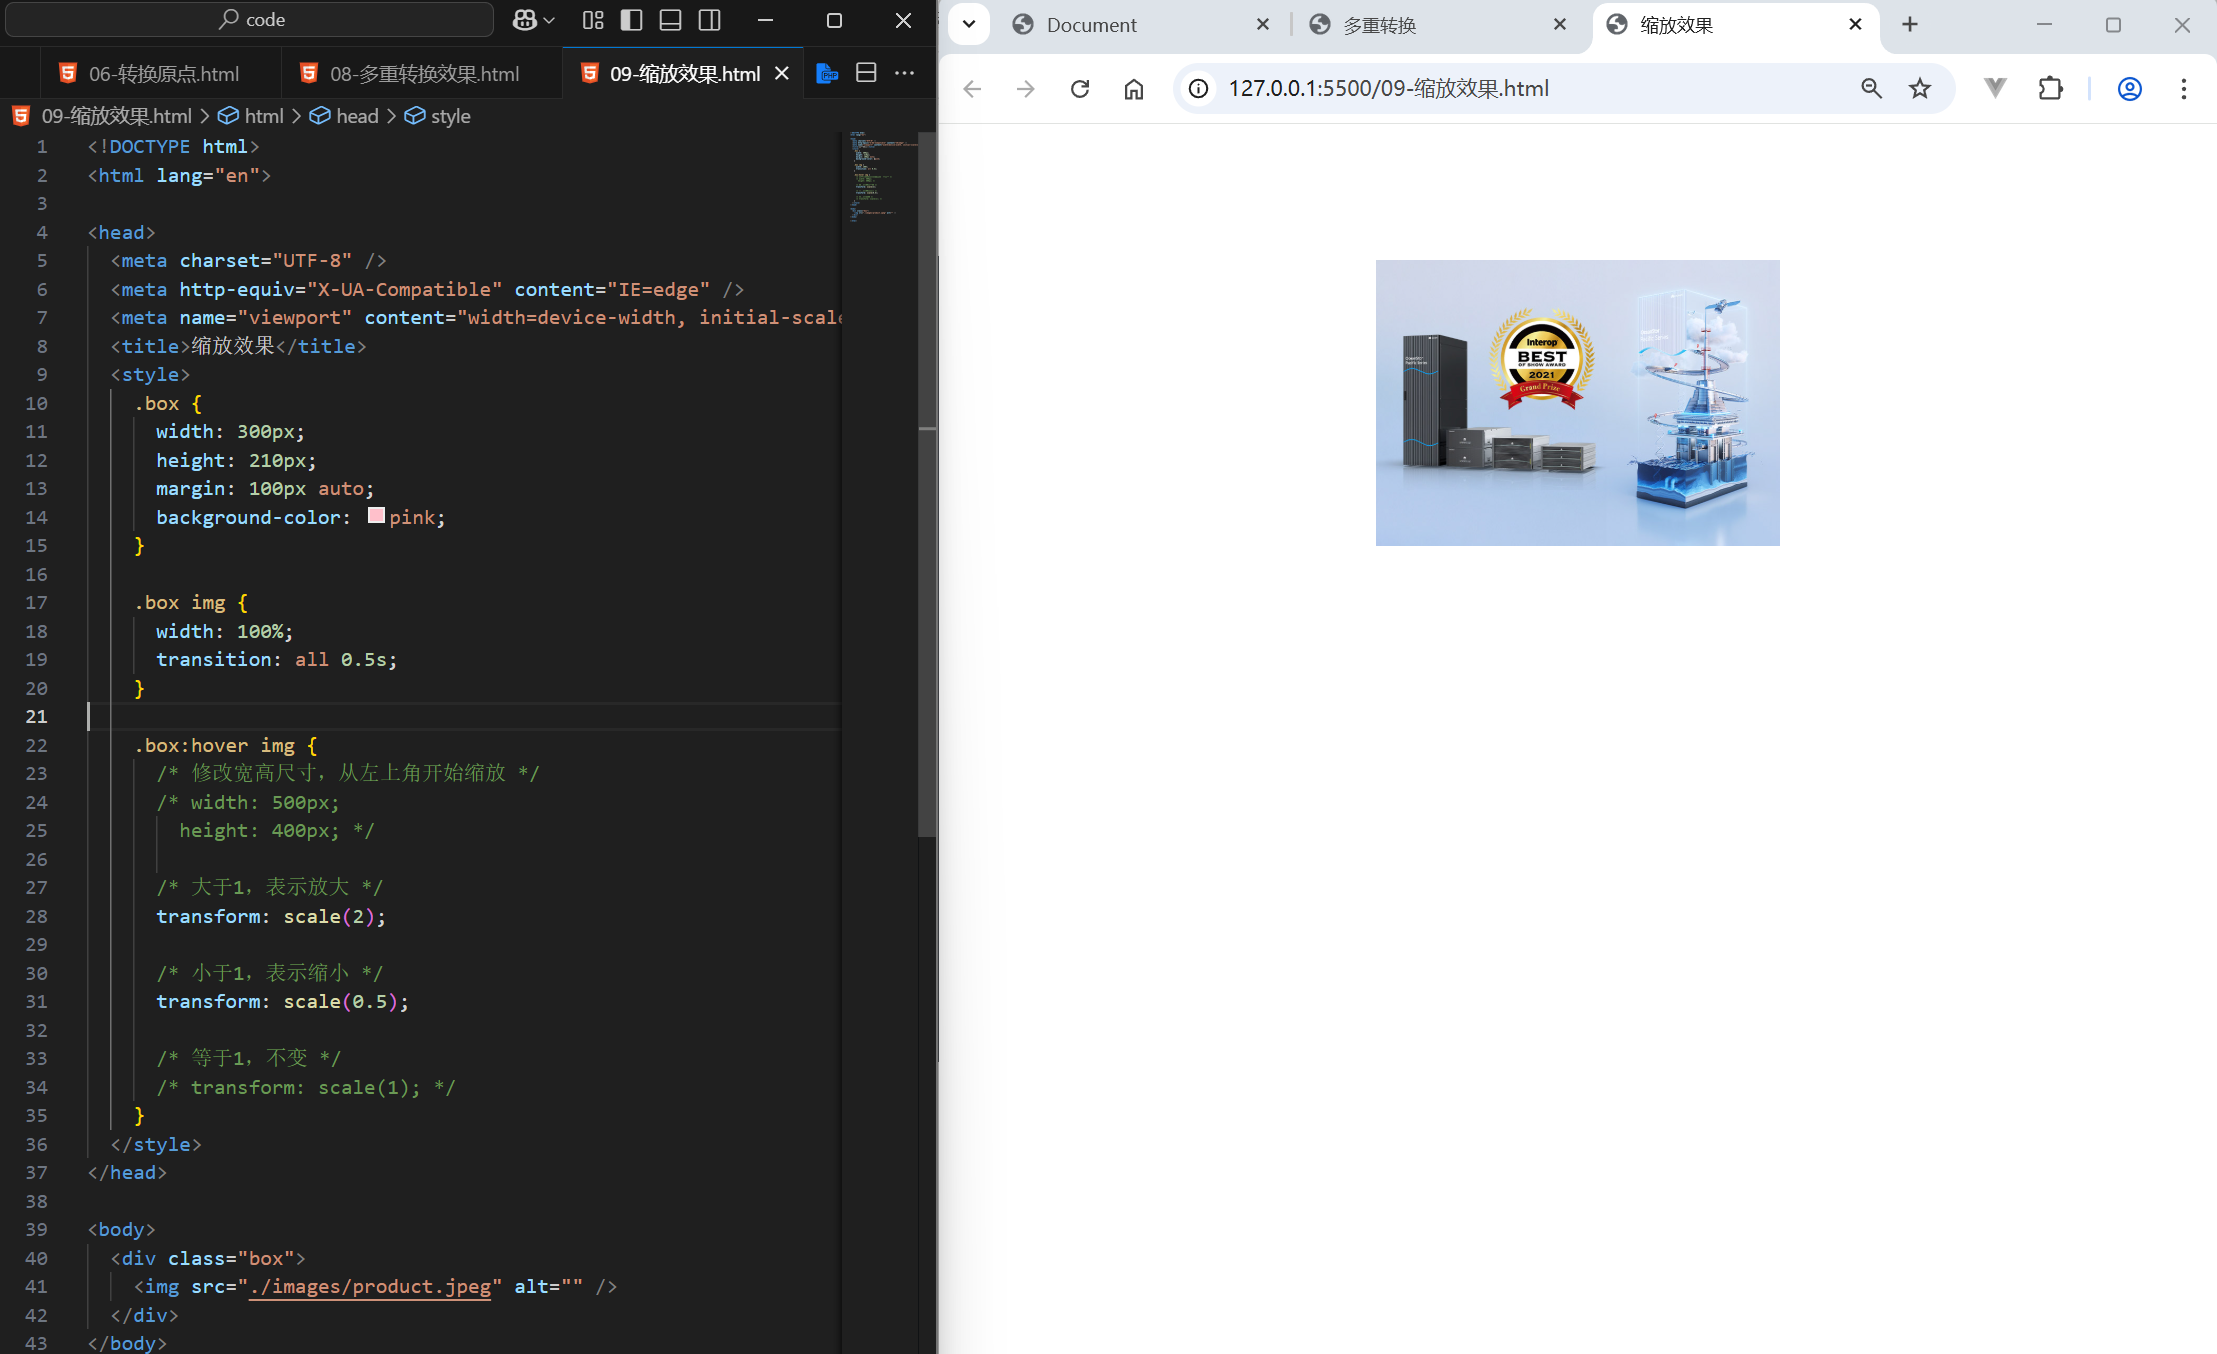The height and width of the screenshot is (1354, 2217).
Task: Open the editor more actions menu
Action: click(905, 72)
